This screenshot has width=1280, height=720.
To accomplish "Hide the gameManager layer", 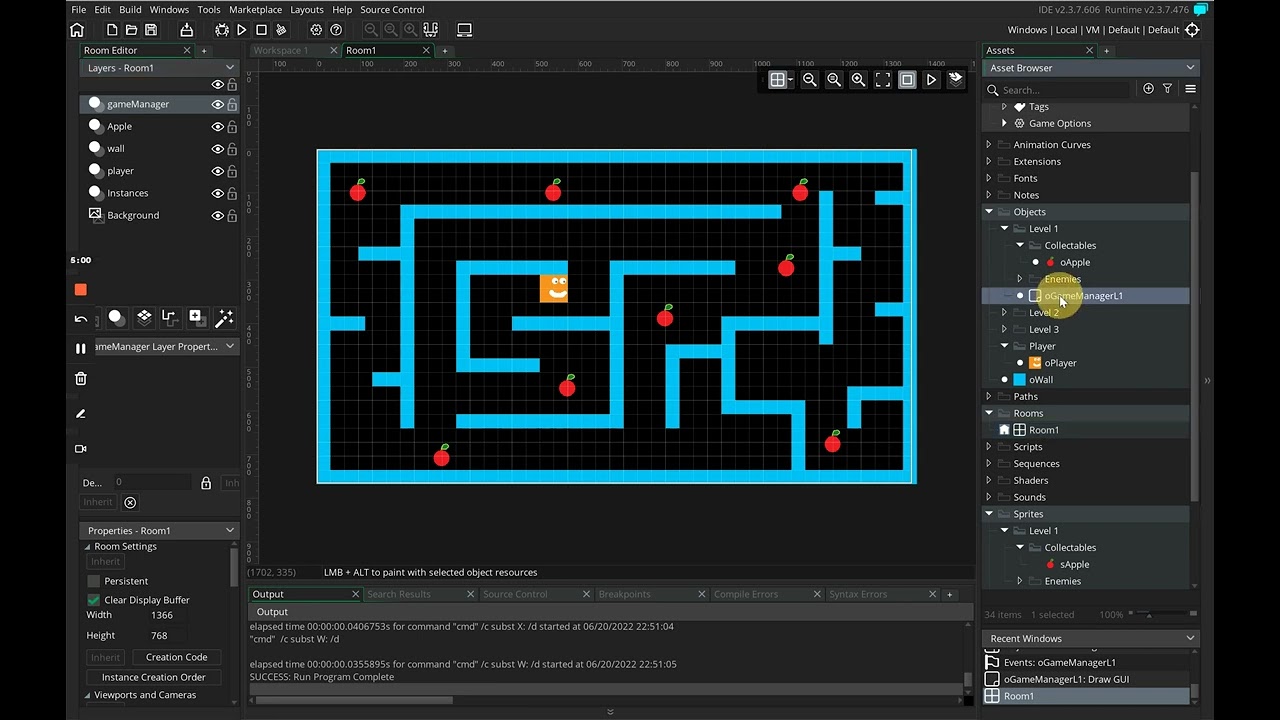I will [217, 104].
